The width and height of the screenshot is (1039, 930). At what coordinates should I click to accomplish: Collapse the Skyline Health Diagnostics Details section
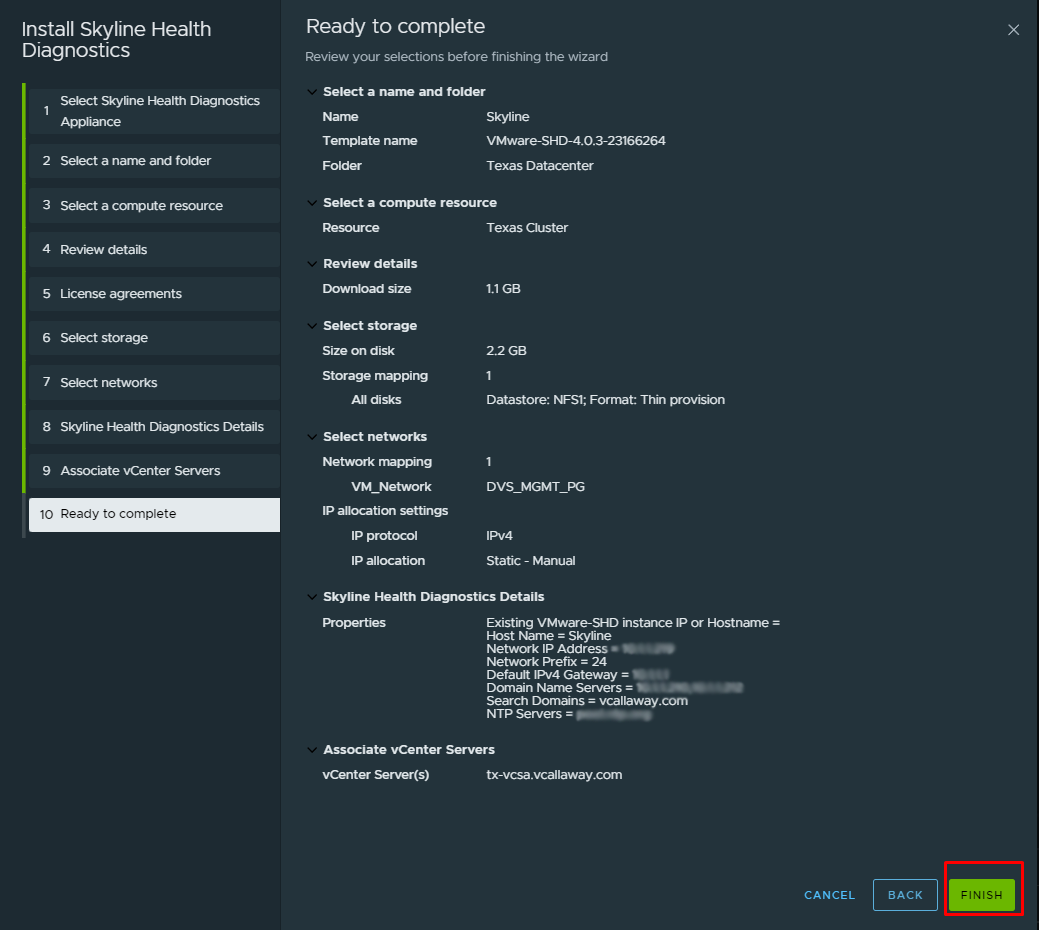312,597
